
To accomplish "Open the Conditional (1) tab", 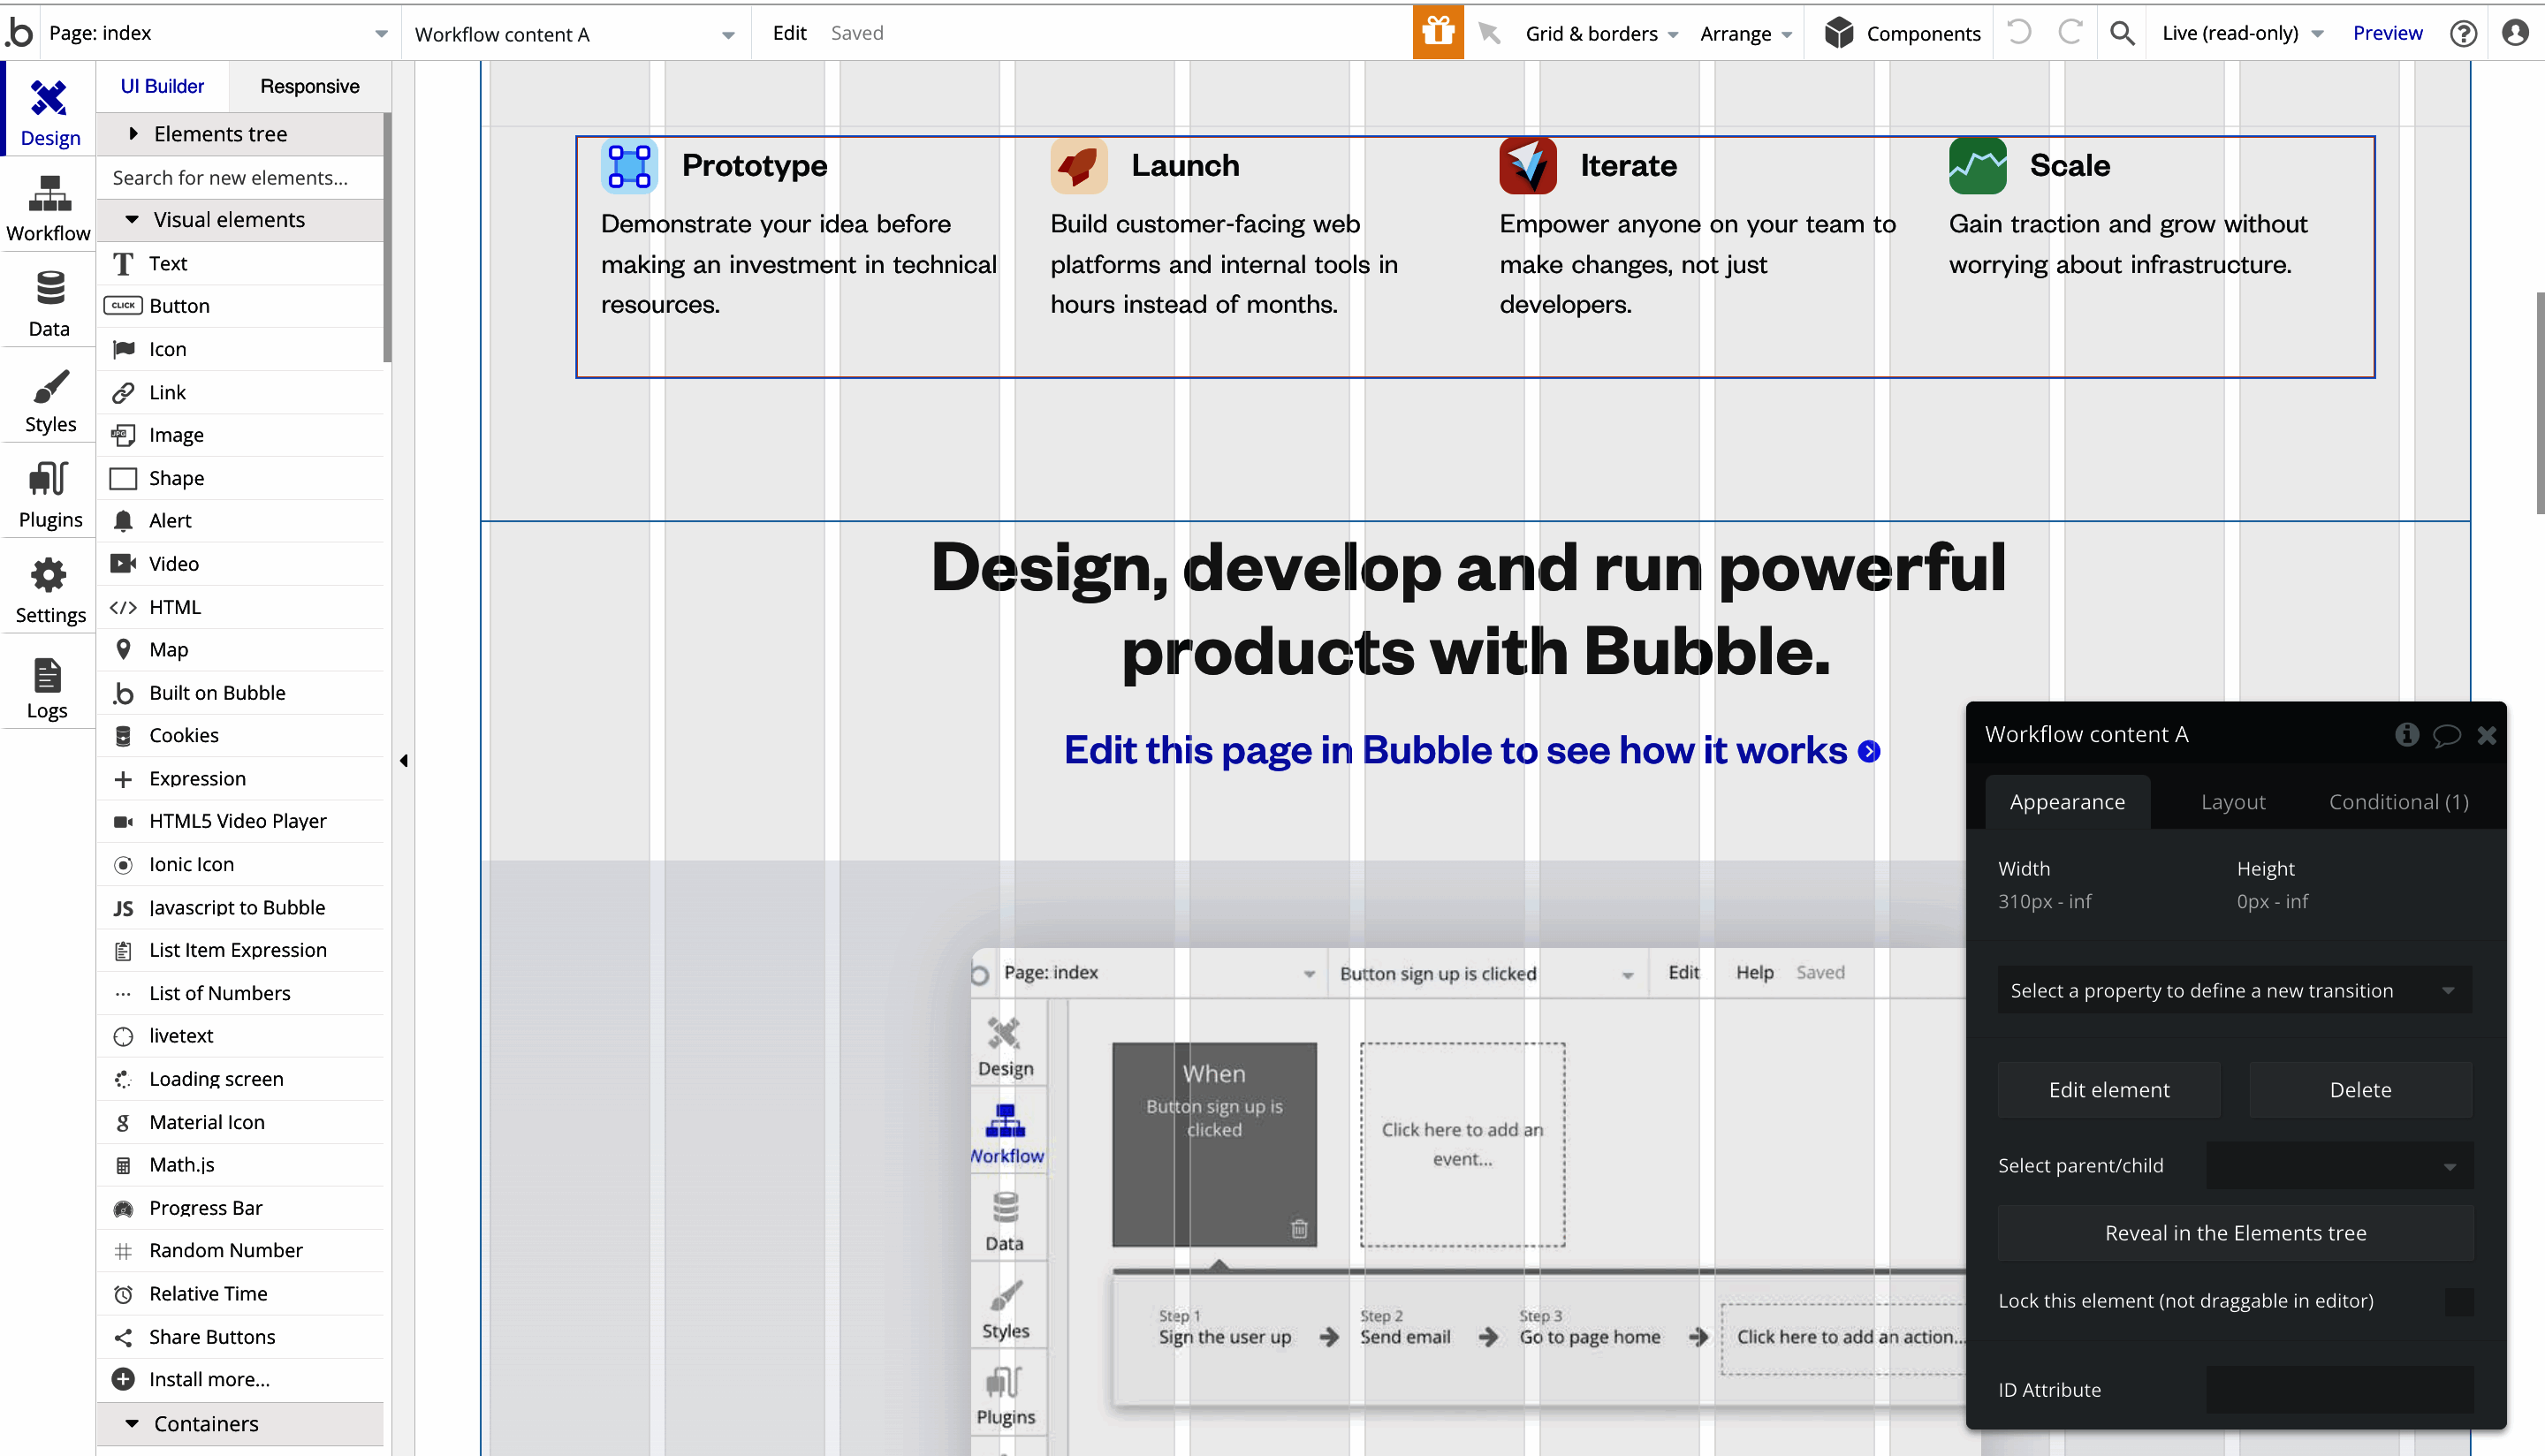I will [2398, 802].
